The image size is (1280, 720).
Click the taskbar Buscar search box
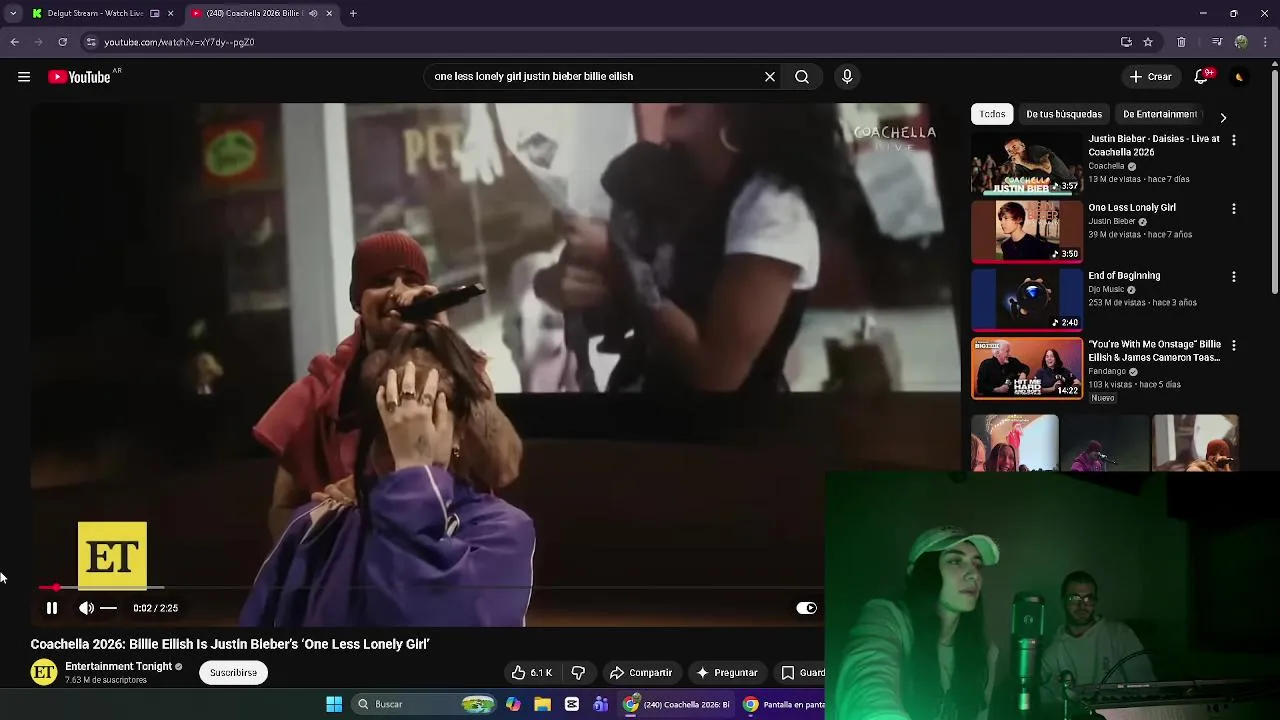coord(426,704)
